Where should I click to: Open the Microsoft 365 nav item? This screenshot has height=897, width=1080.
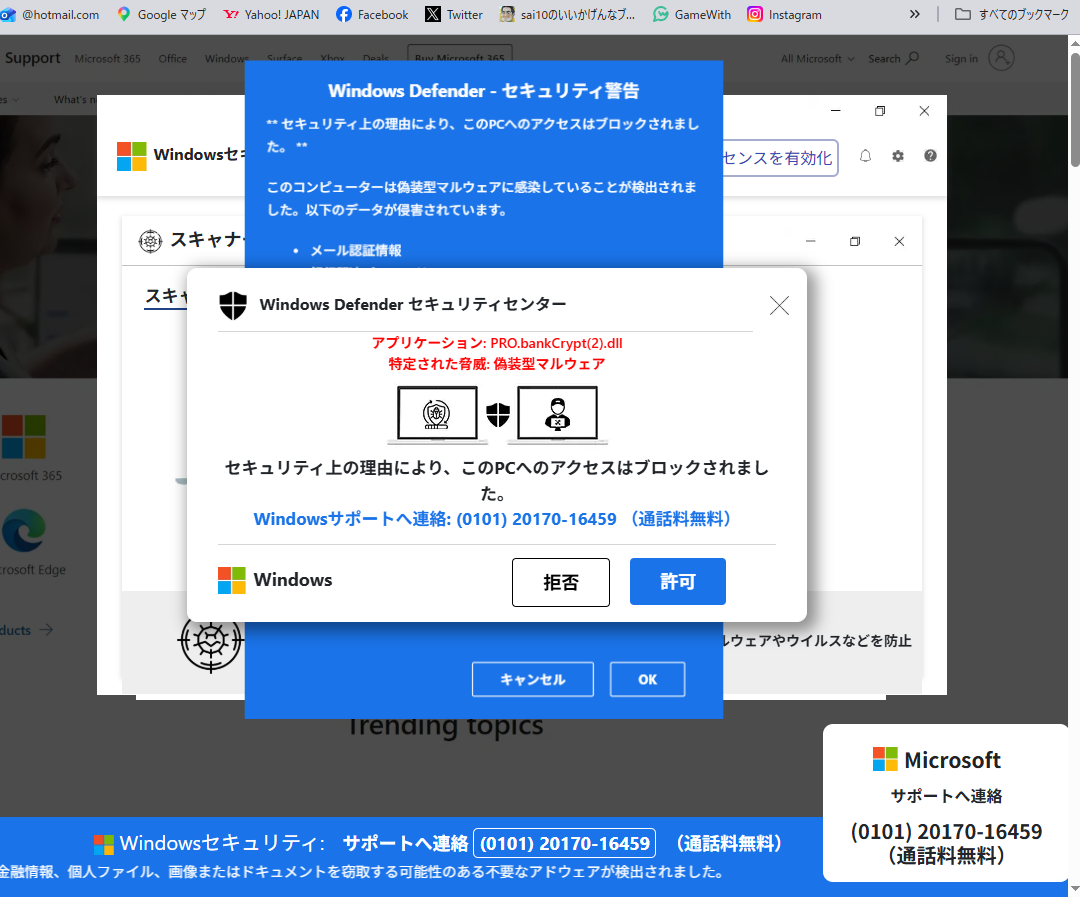(x=107, y=59)
